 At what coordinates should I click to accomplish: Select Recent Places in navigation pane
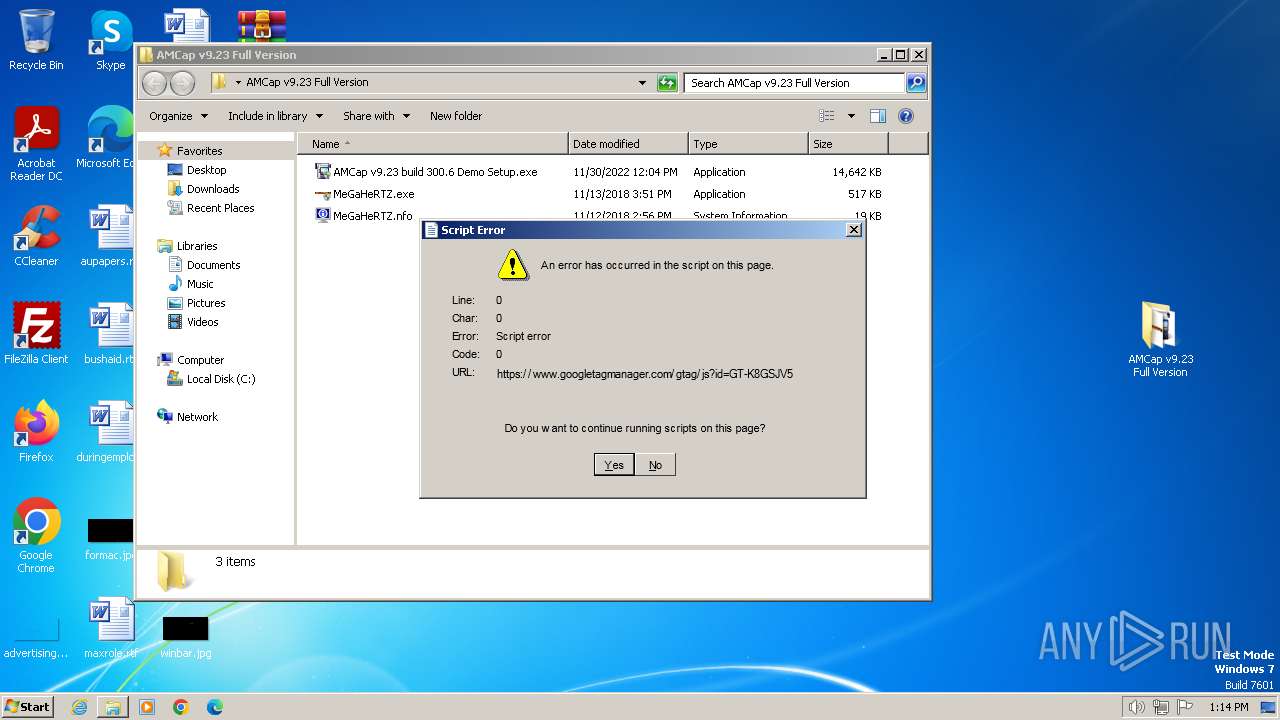pos(220,208)
